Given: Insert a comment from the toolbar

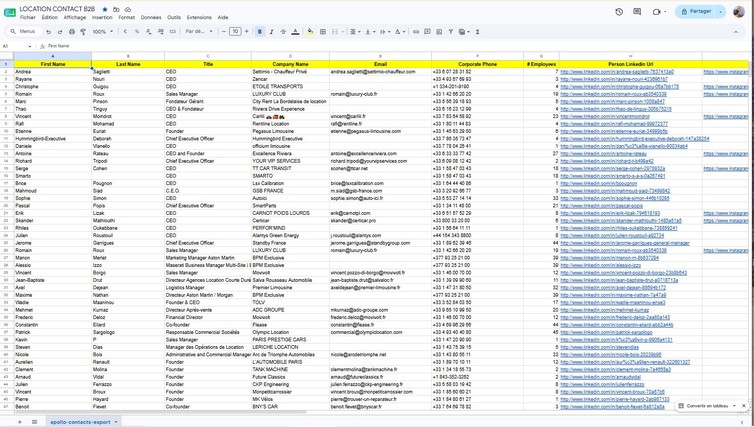Looking at the screenshot, I should pos(427,32).
